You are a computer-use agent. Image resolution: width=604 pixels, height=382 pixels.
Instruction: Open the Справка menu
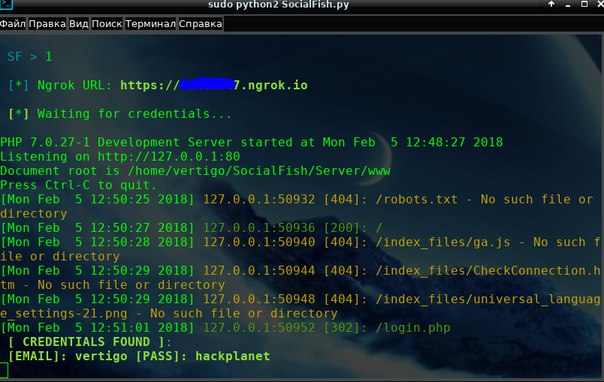tap(200, 24)
